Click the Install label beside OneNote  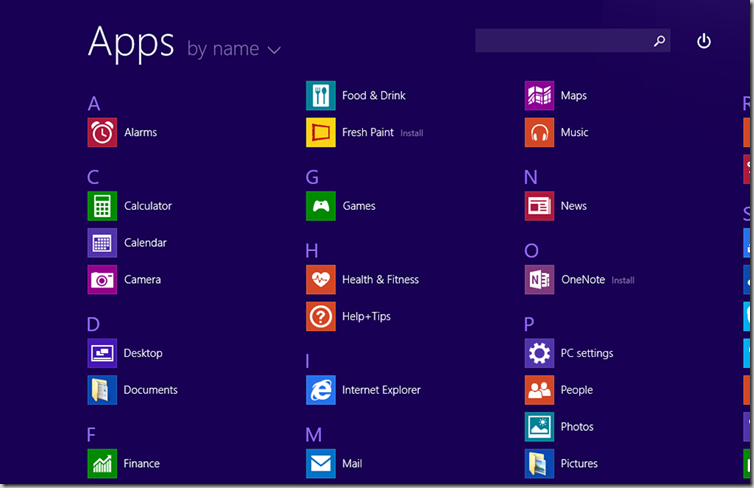[x=623, y=280]
